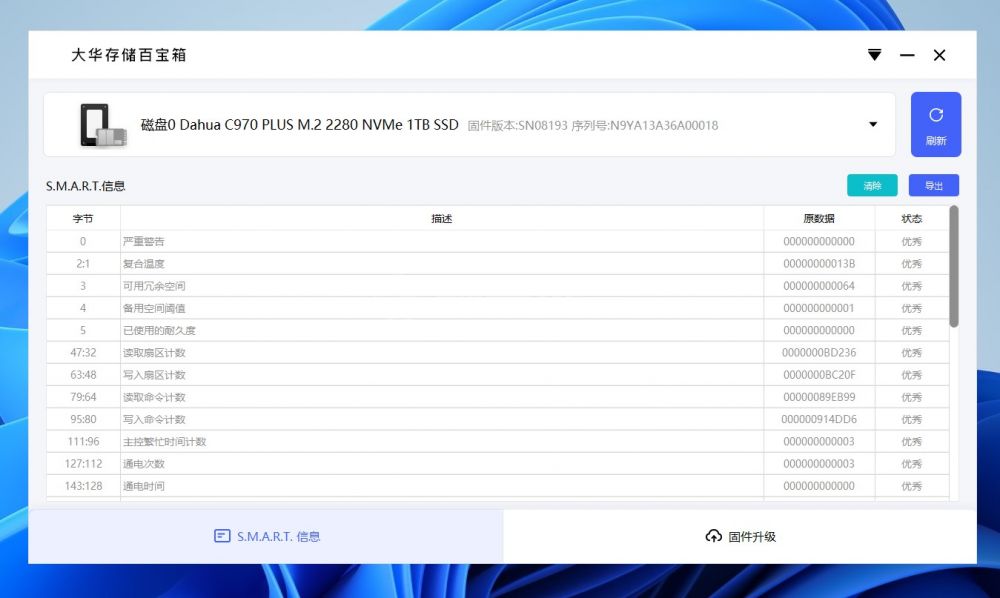Select the 可用冗余空间 description cell
This screenshot has width=1000, height=598.
441,286
